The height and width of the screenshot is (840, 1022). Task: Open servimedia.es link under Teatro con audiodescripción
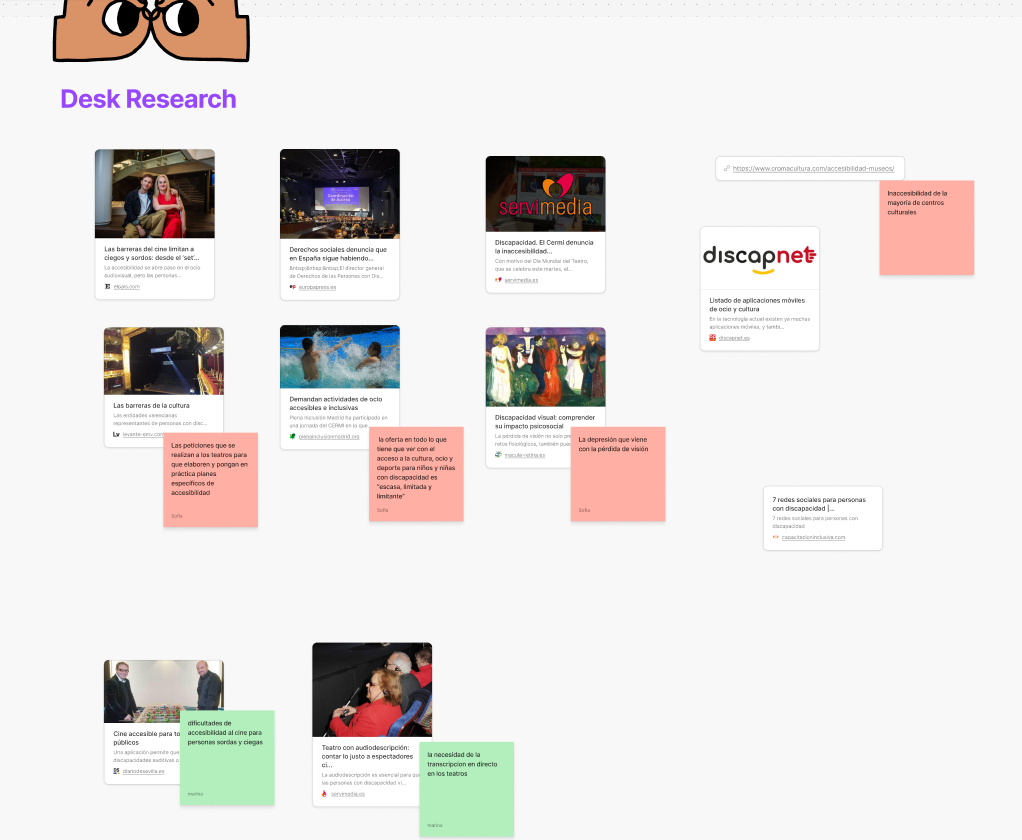[x=348, y=794]
